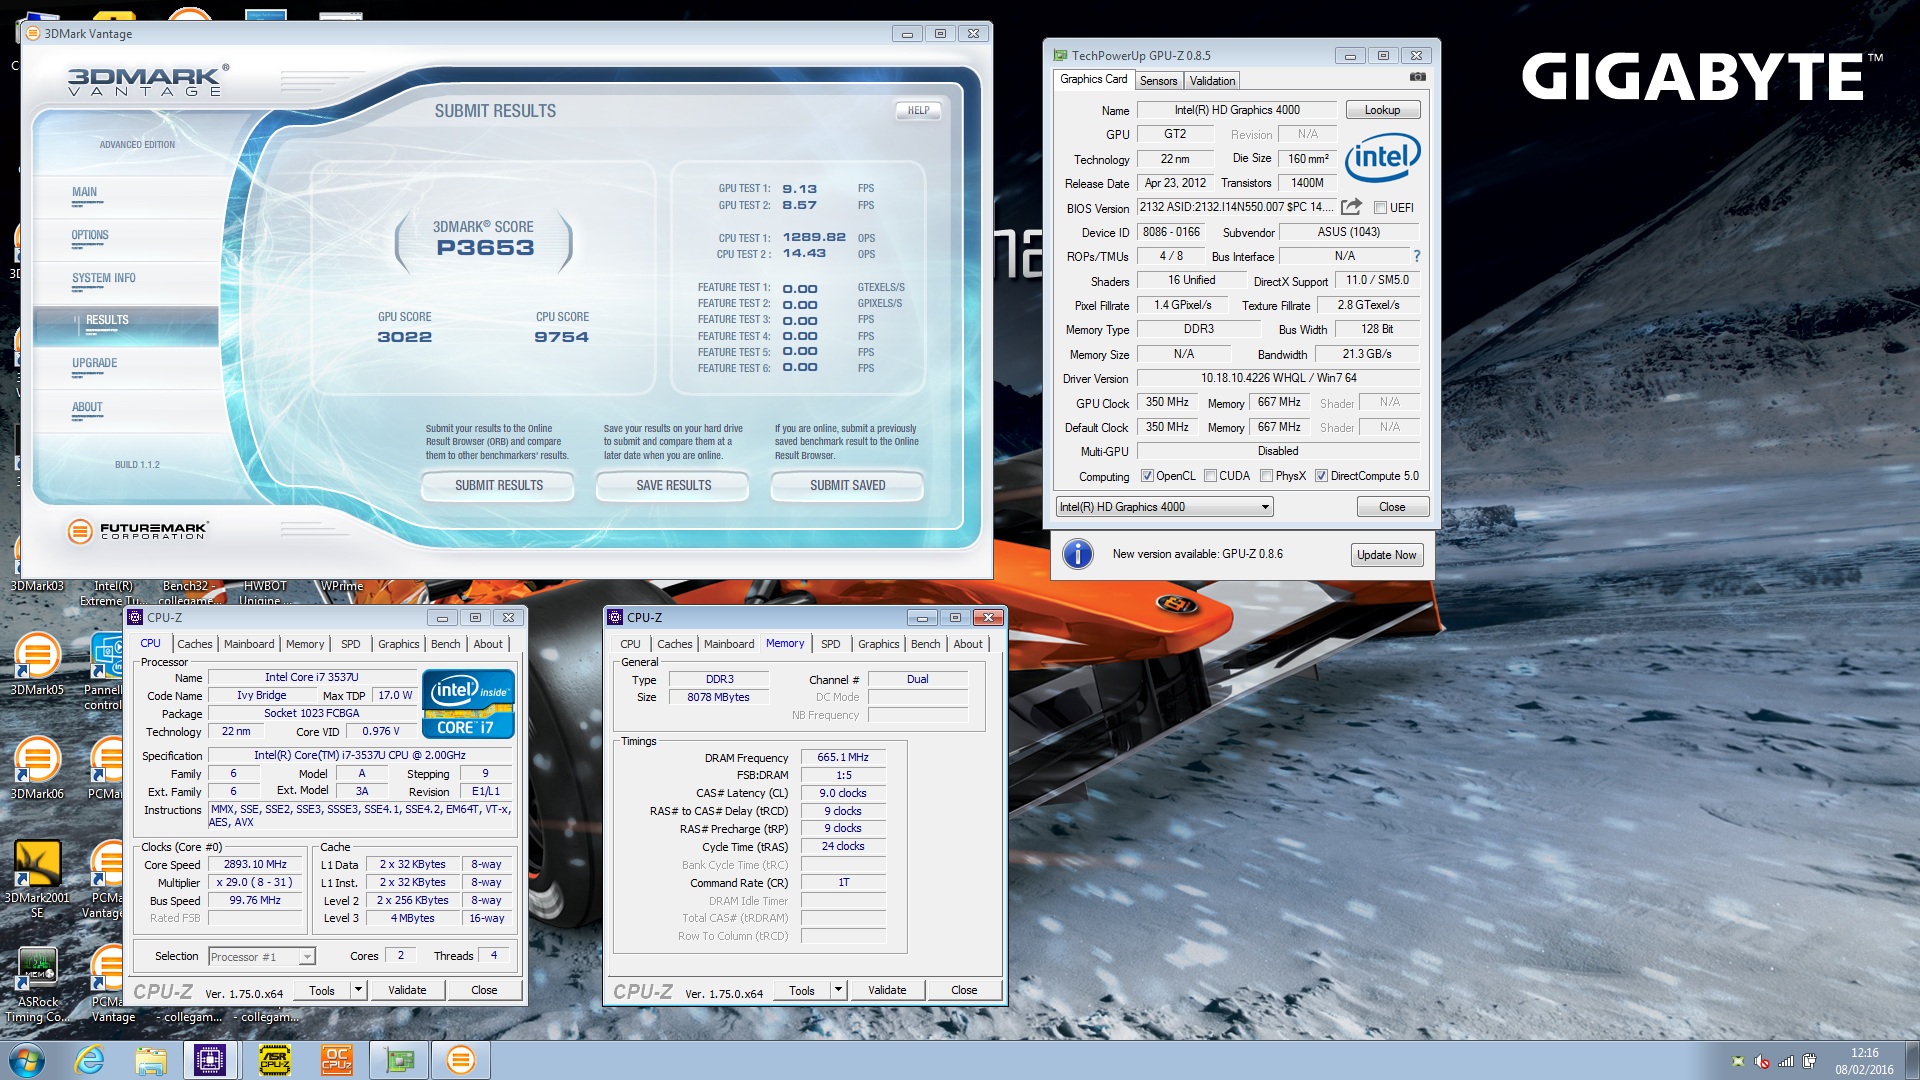Click the 3DMark Vantage title bar icon
The width and height of the screenshot is (1920, 1080).
33,33
